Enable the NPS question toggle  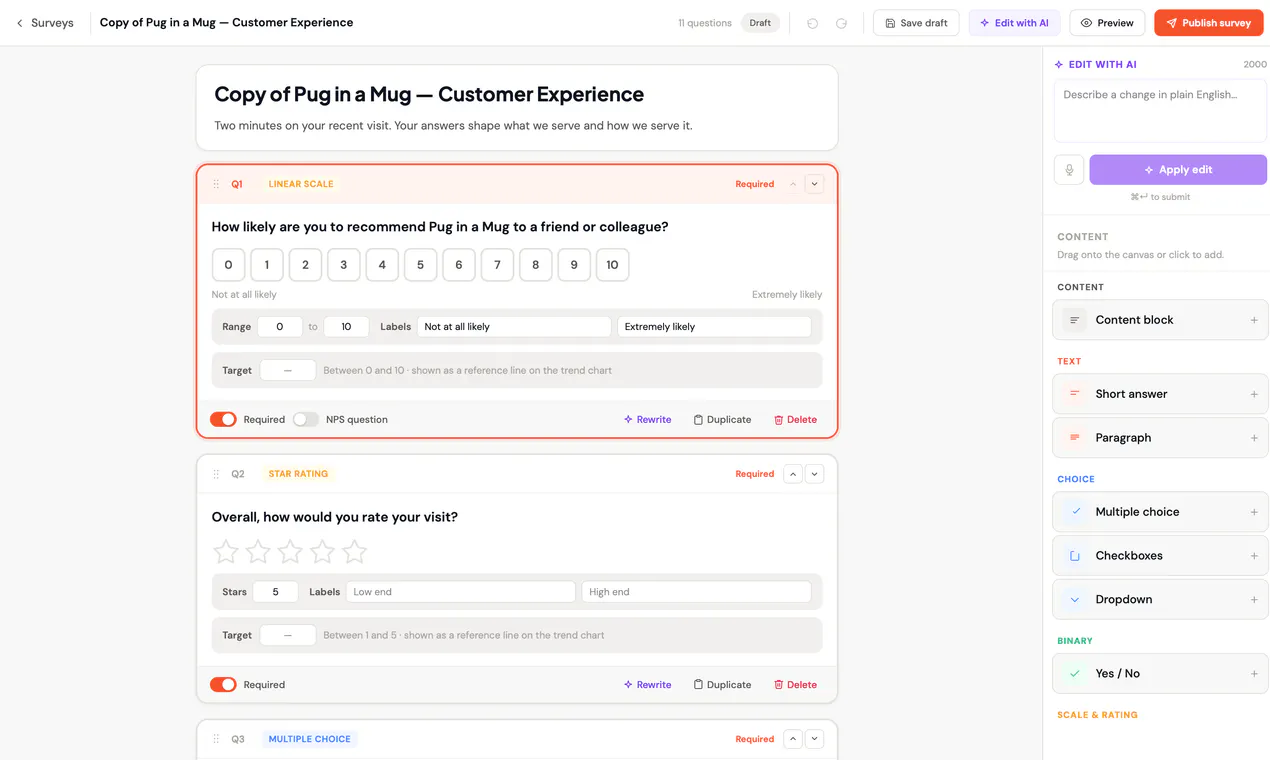pyautogui.click(x=306, y=420)
